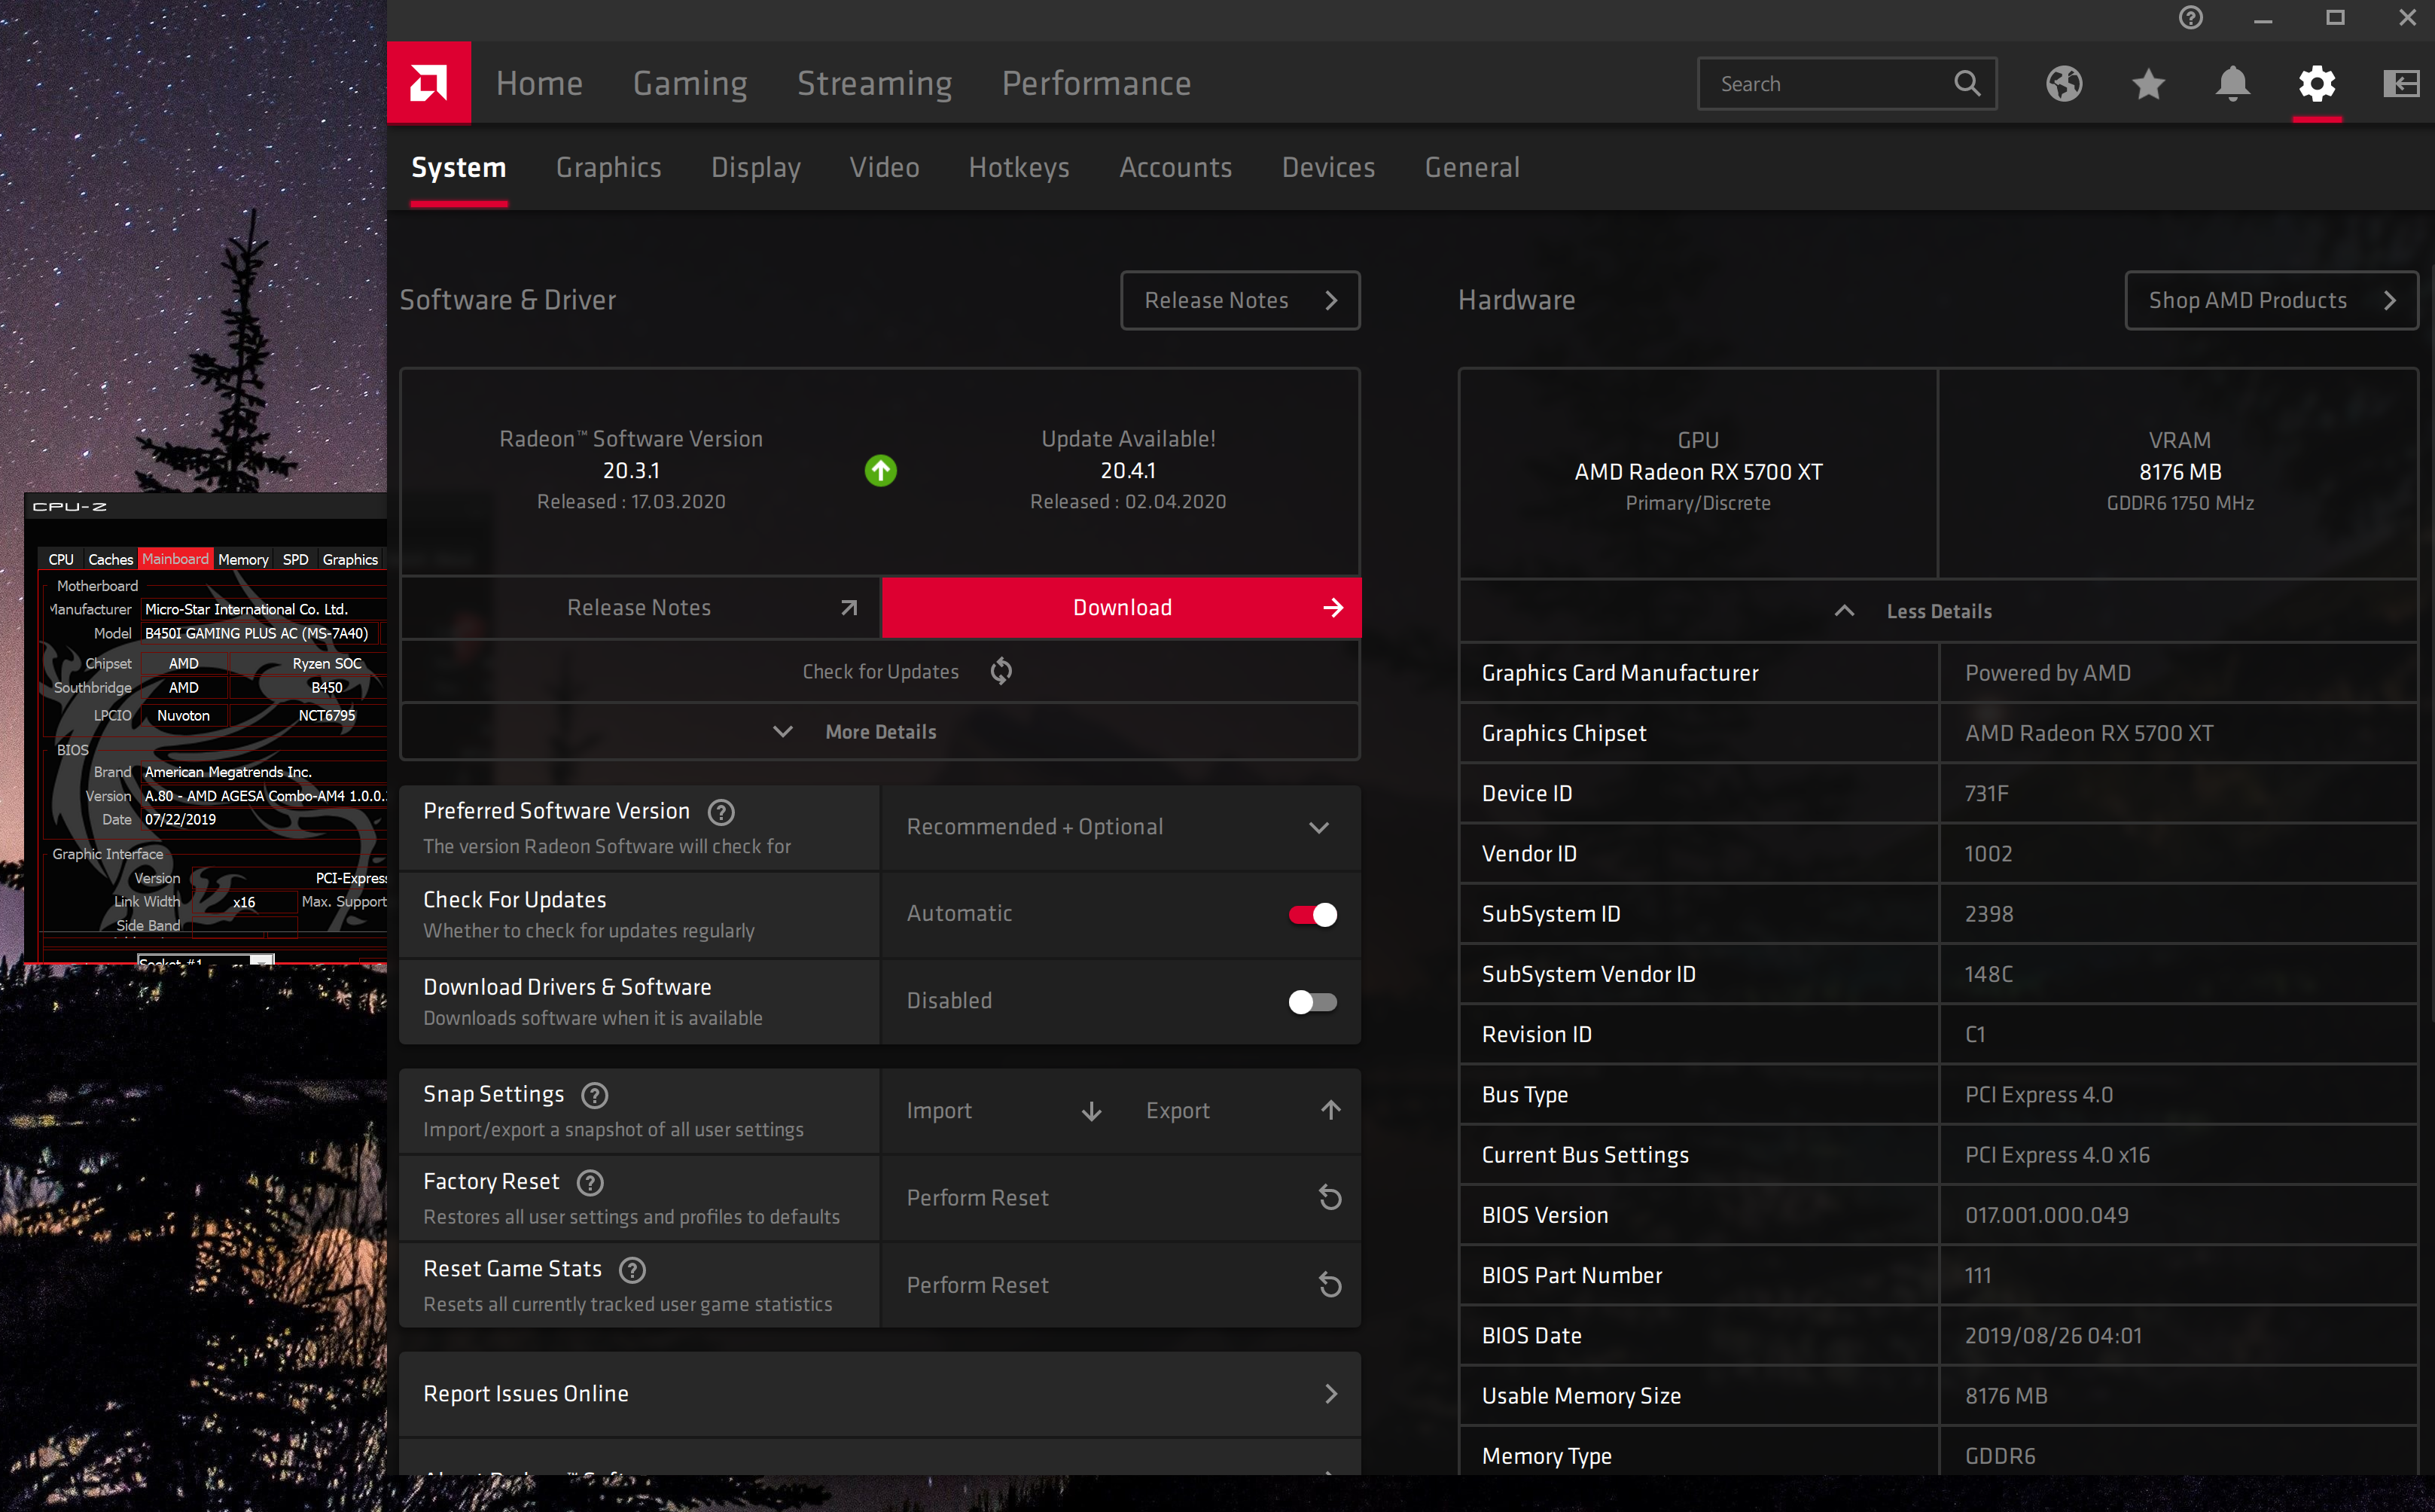Click the GPU AMD Radeon RX 5700 XT card
The width and height of the screenshot is (2435, 1512).
pos(1698,472)
